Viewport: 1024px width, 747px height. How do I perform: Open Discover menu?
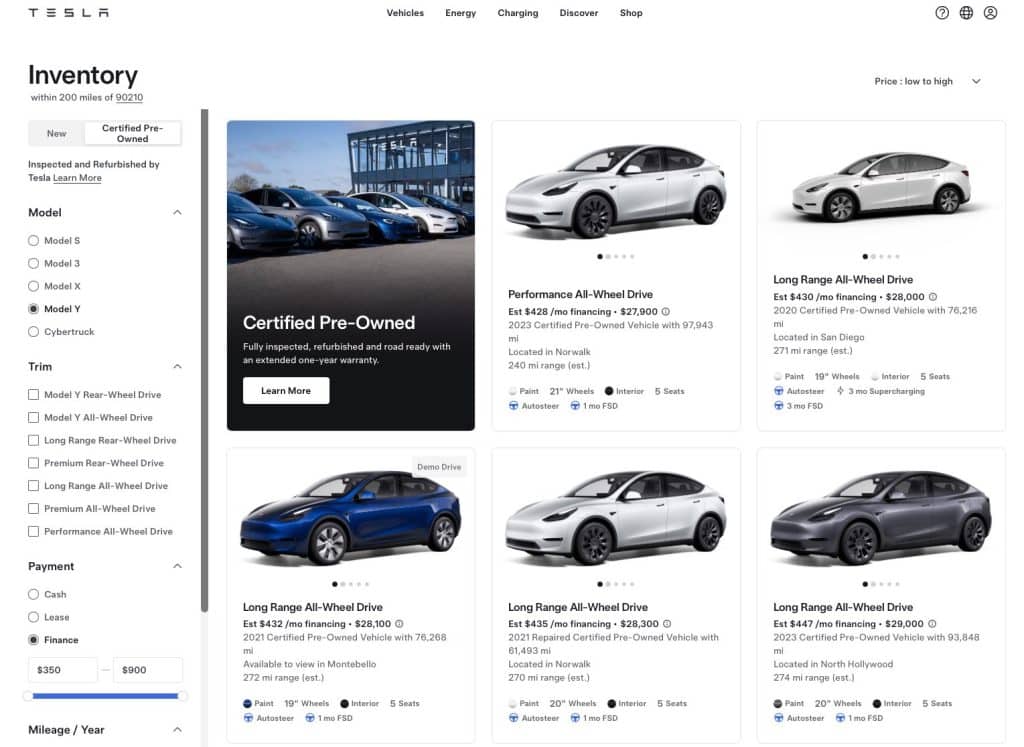(579, 12)
